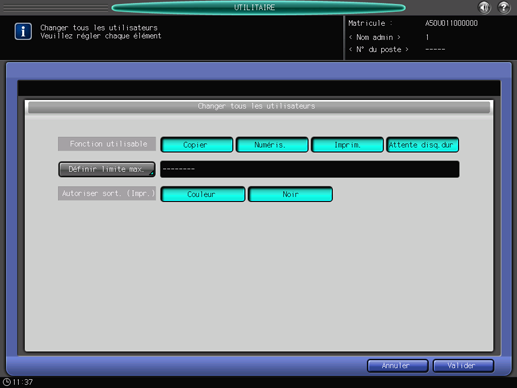The height and width of the screenshot is (388, 517).
Task: Click the accessibility sound icon
Action: [x=484, y=7]
